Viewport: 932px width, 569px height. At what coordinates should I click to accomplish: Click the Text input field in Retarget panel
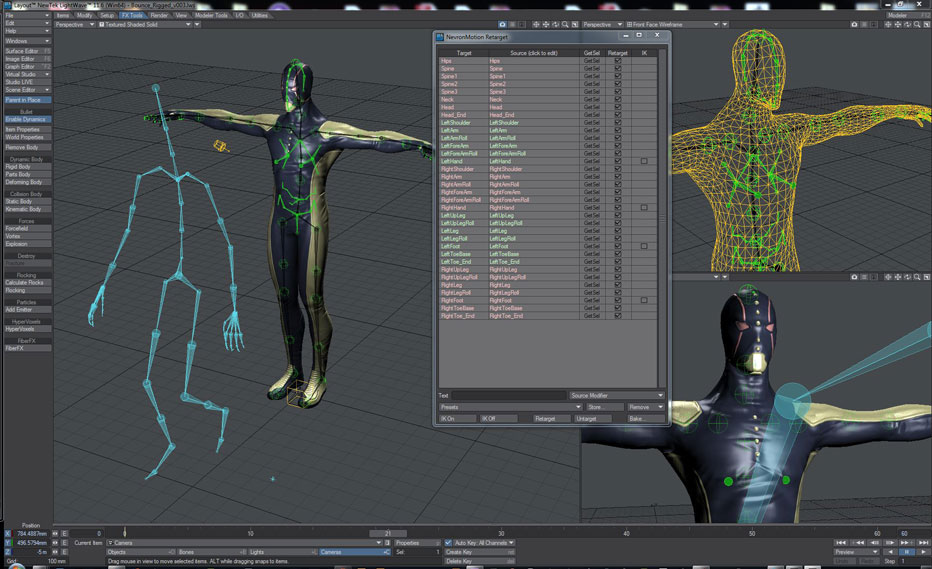508,396
